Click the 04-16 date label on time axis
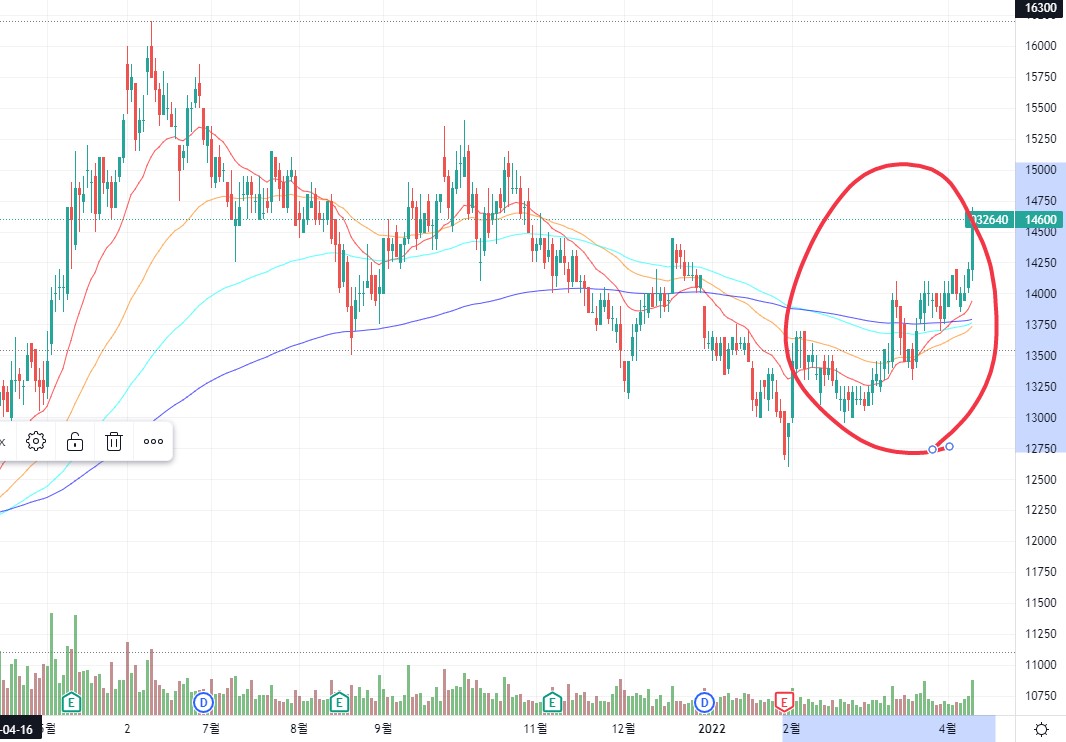 click(x=18, y=730)
